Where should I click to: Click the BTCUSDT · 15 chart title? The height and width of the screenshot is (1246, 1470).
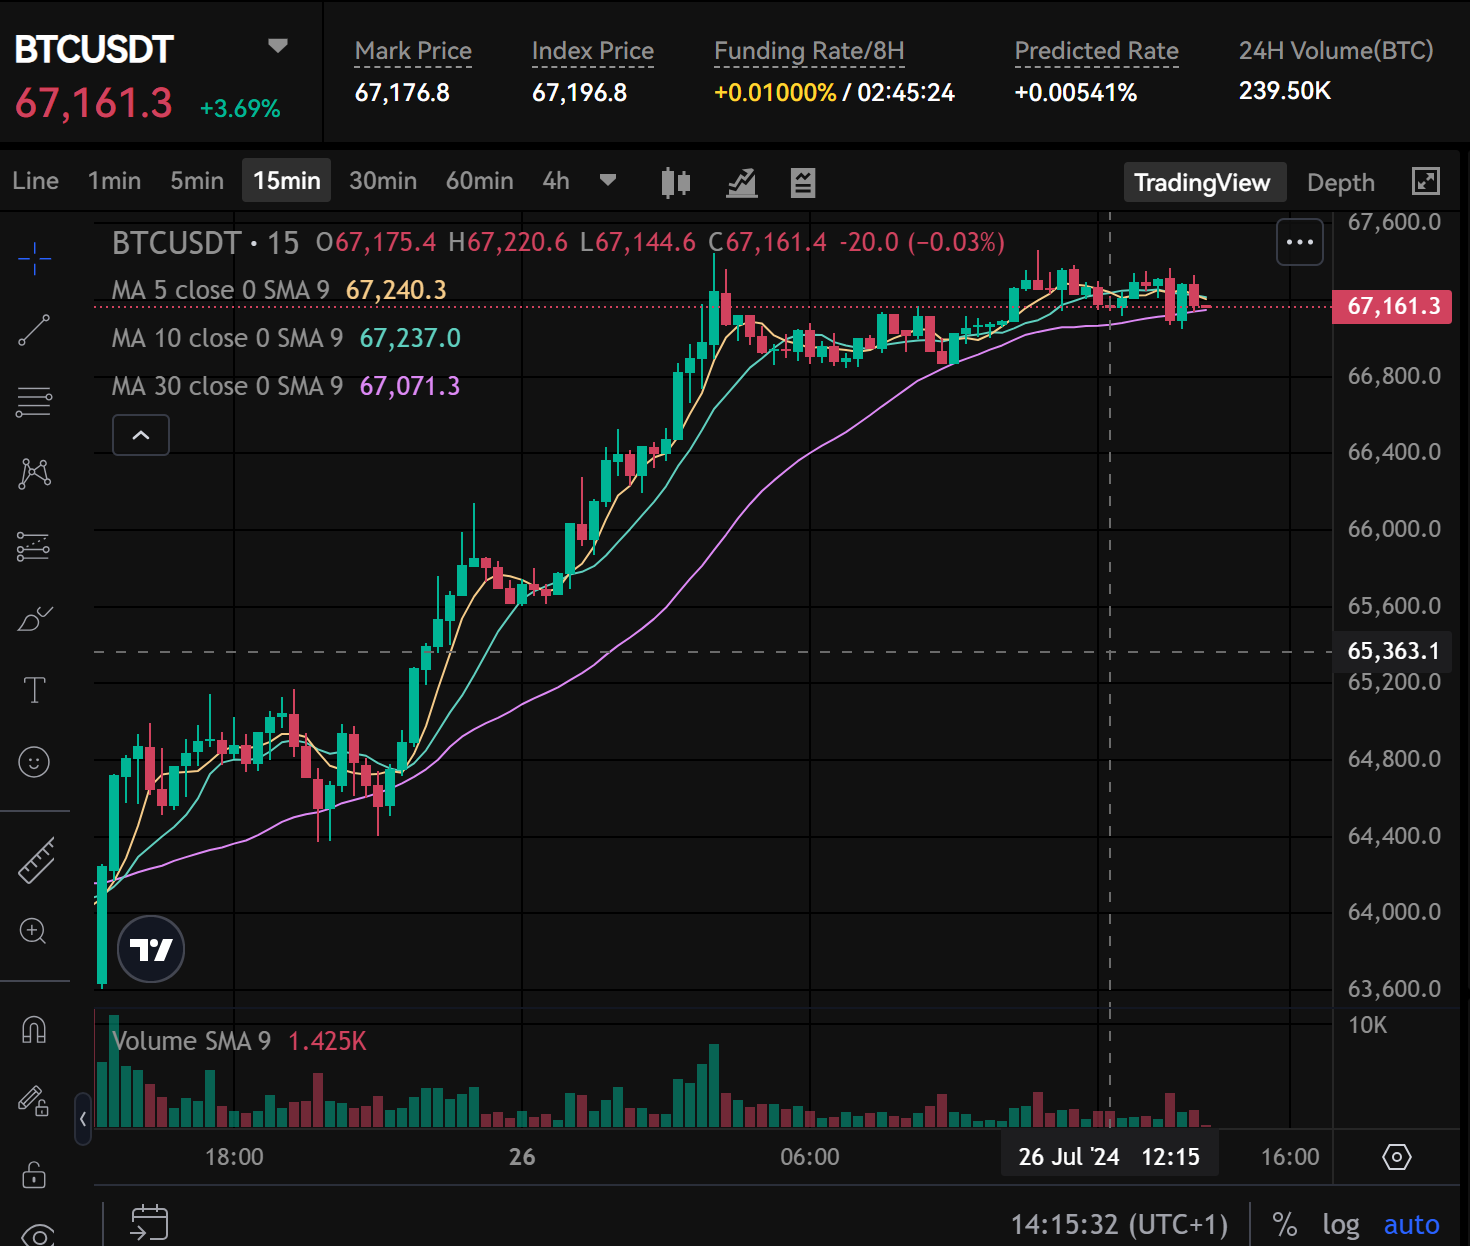(x=205, y=242)
